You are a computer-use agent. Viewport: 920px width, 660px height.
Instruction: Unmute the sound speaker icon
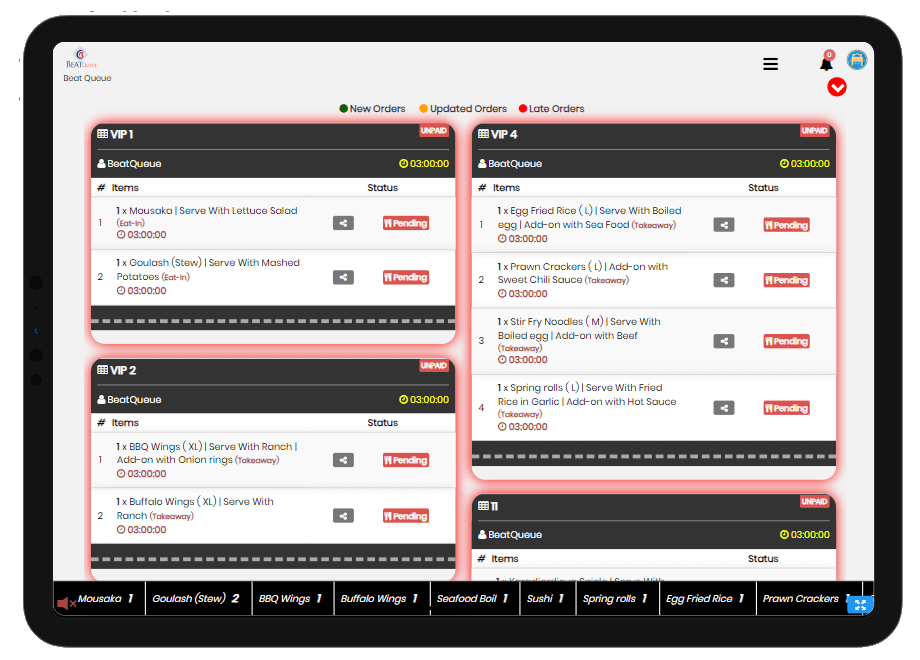click(66, 603)
